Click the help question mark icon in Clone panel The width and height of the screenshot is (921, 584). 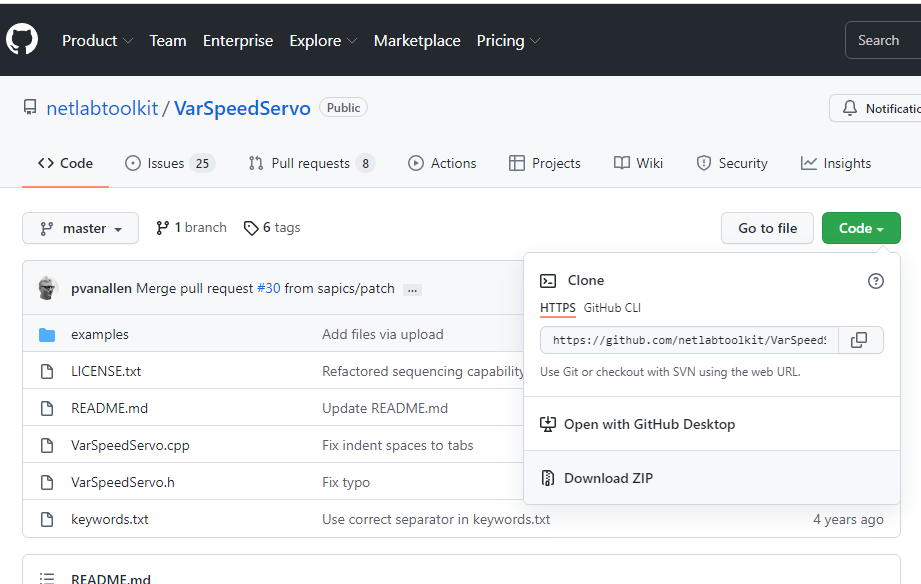coord(875,281)
